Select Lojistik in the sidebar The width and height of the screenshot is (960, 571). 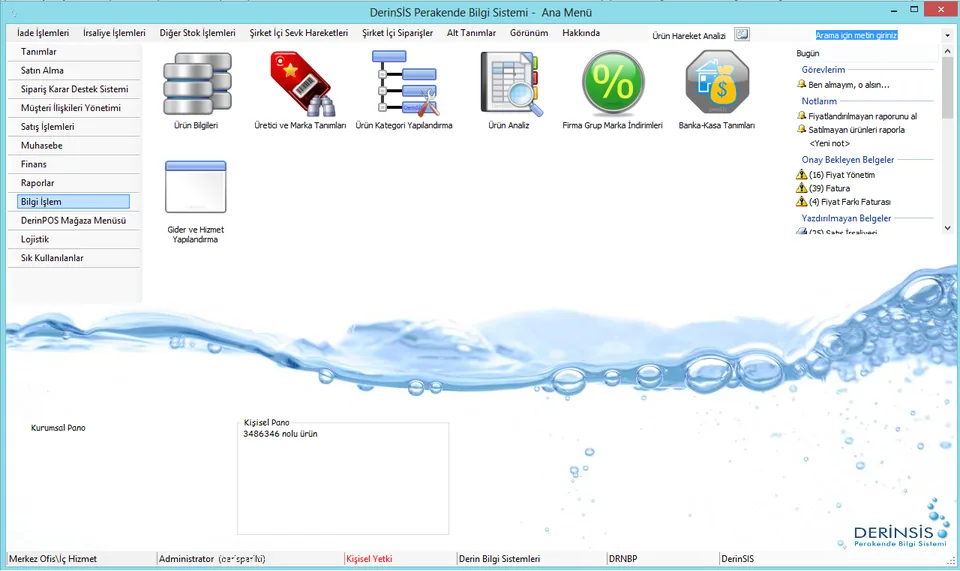pyautogui.click(x=75, y=239)
